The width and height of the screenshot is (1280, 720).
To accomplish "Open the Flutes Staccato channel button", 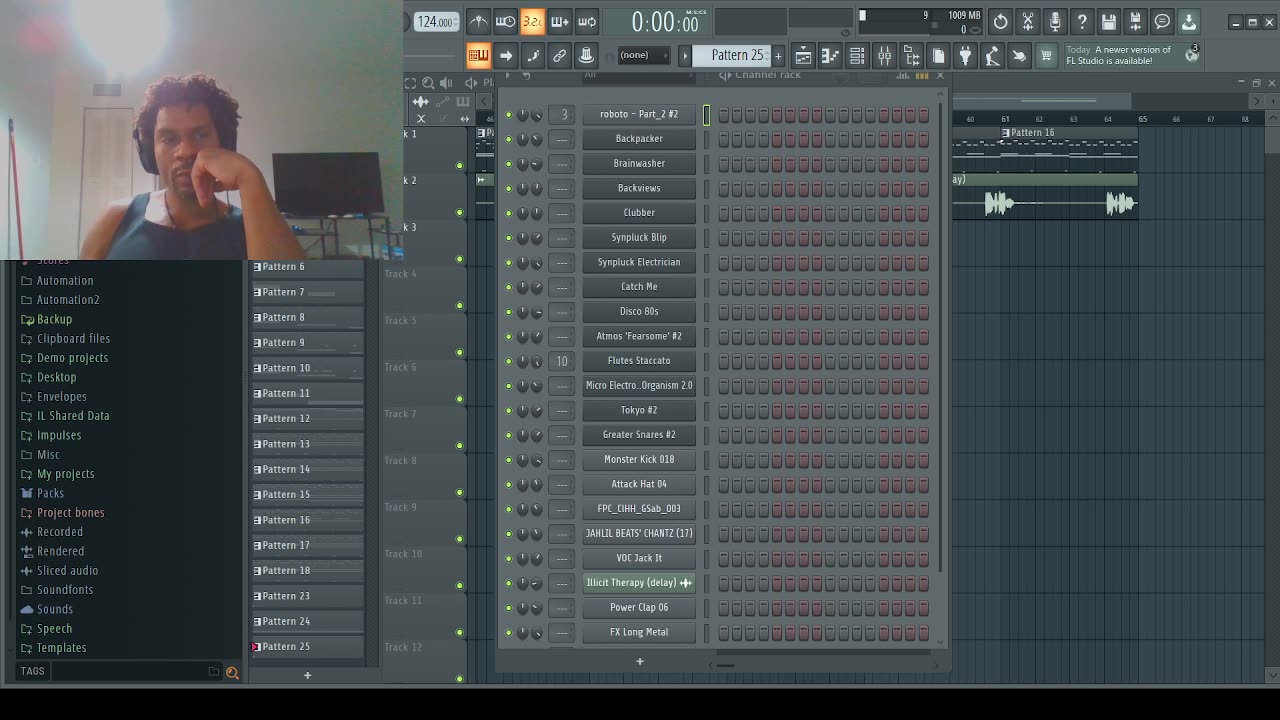I will [639, 361].
